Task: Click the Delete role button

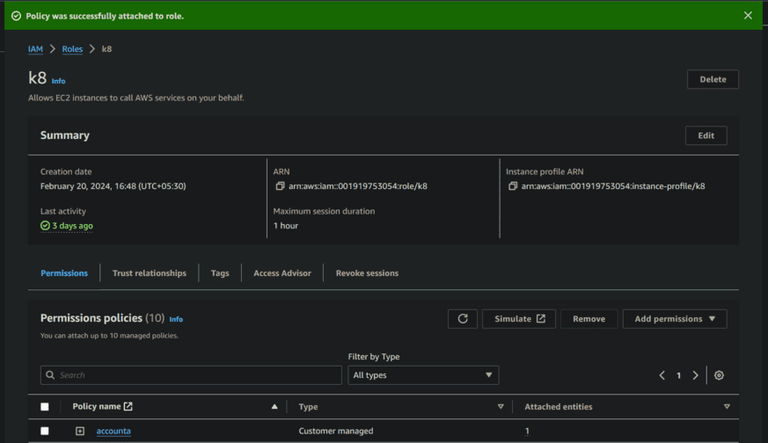Action: click(713, 79)
